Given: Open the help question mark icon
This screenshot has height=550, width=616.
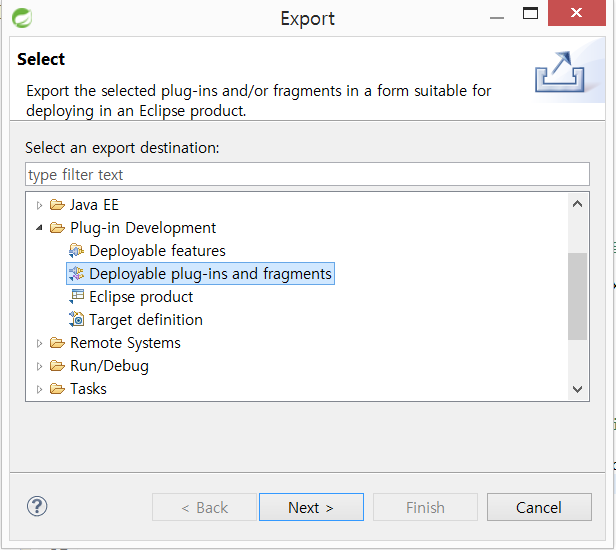Looking at the screenshot, I should (37, 506).
